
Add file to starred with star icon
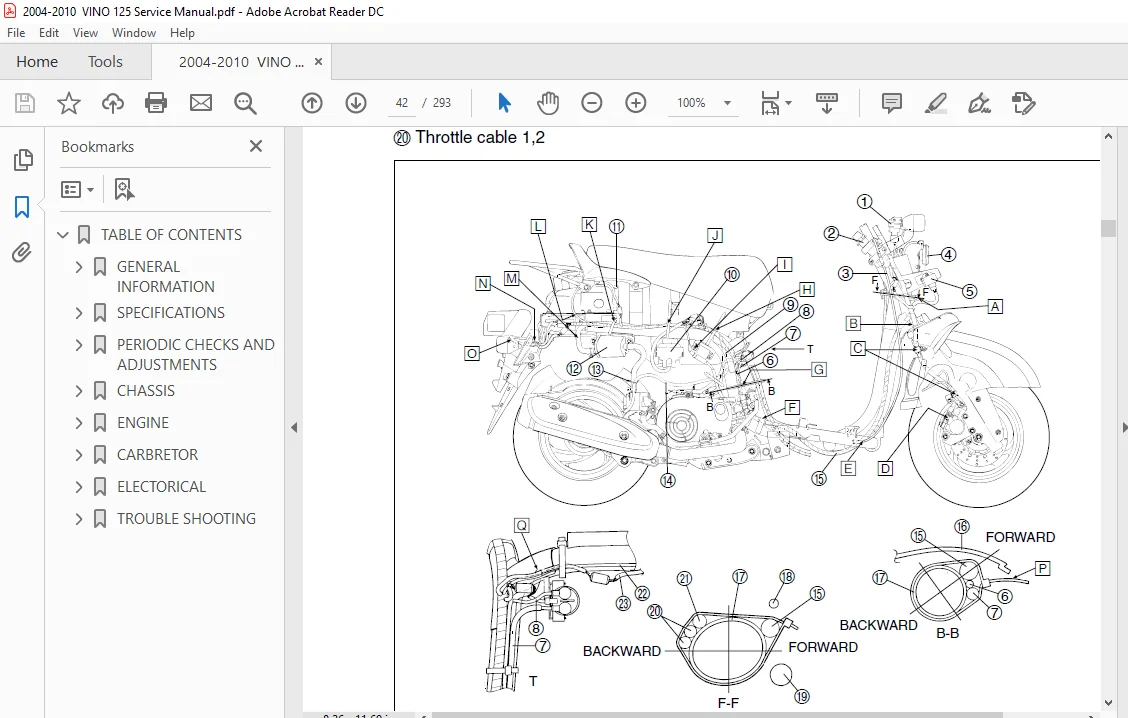pyautogui.click(x=69, y=103)
